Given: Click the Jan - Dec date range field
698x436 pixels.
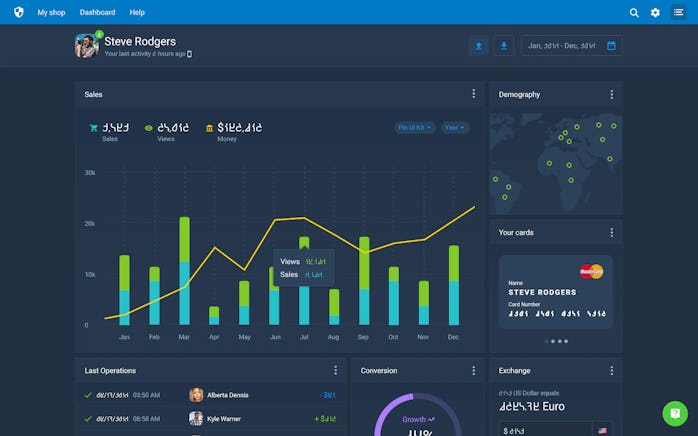Looking at the screenshot, I should click(572, 45).
